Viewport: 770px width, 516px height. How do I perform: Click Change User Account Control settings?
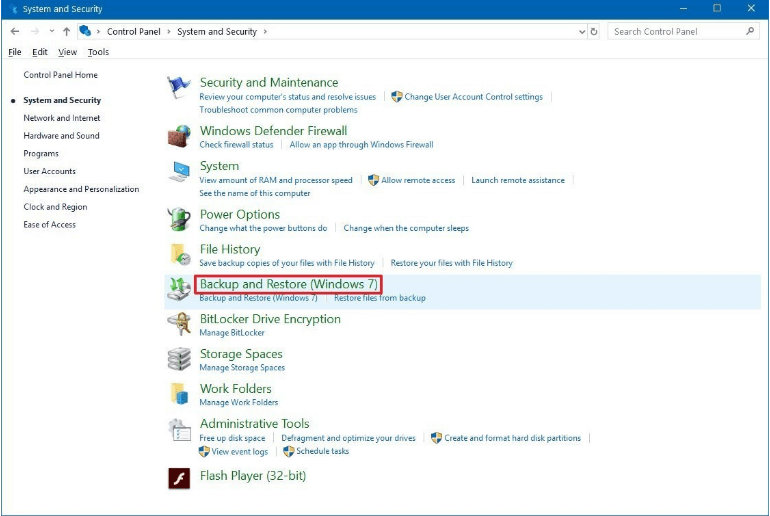coord(473,97)
